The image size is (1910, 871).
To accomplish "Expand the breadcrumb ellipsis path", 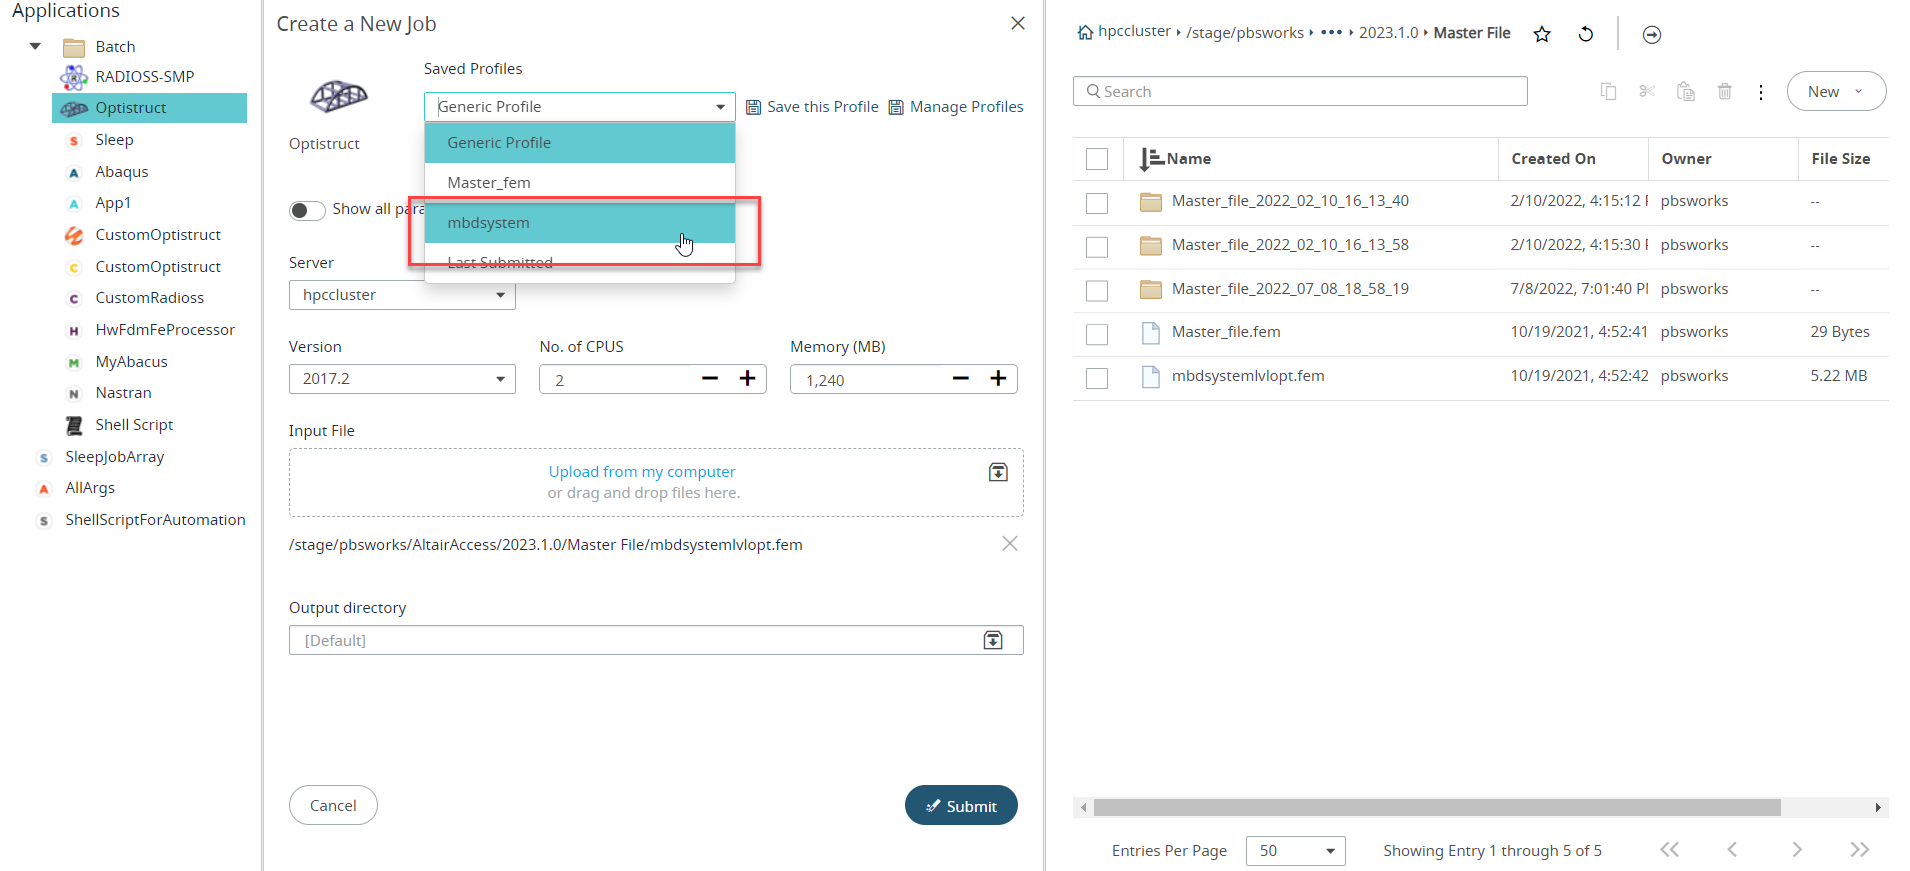I will (x=1331, y=32).
